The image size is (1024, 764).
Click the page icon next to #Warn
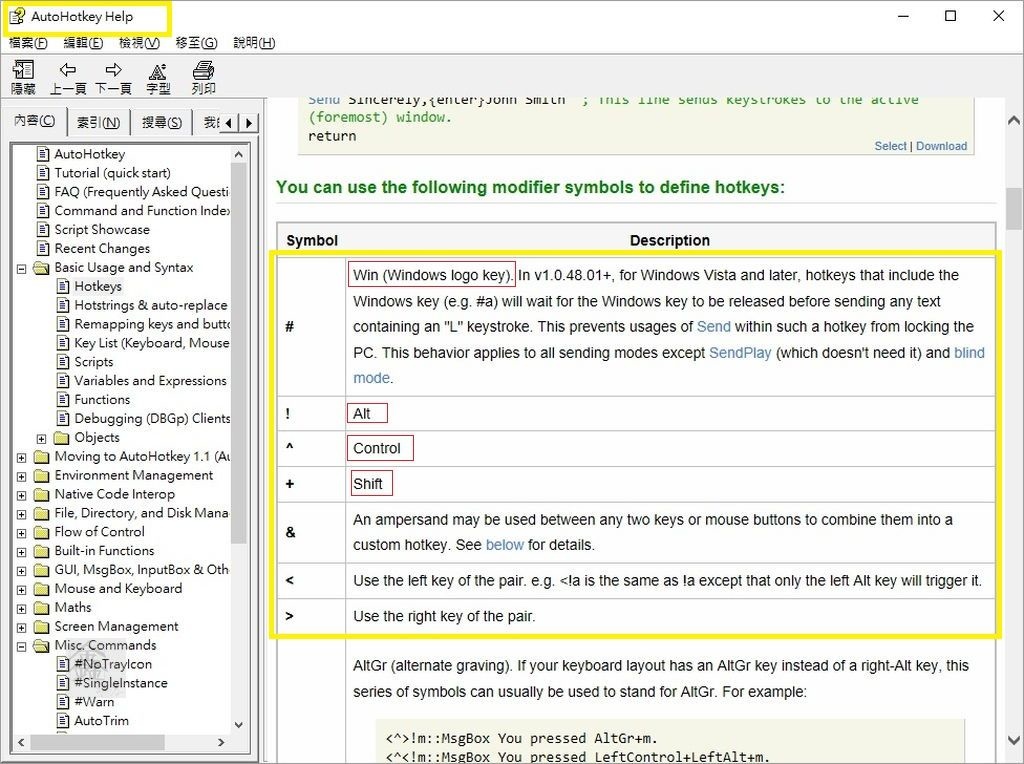63,702
